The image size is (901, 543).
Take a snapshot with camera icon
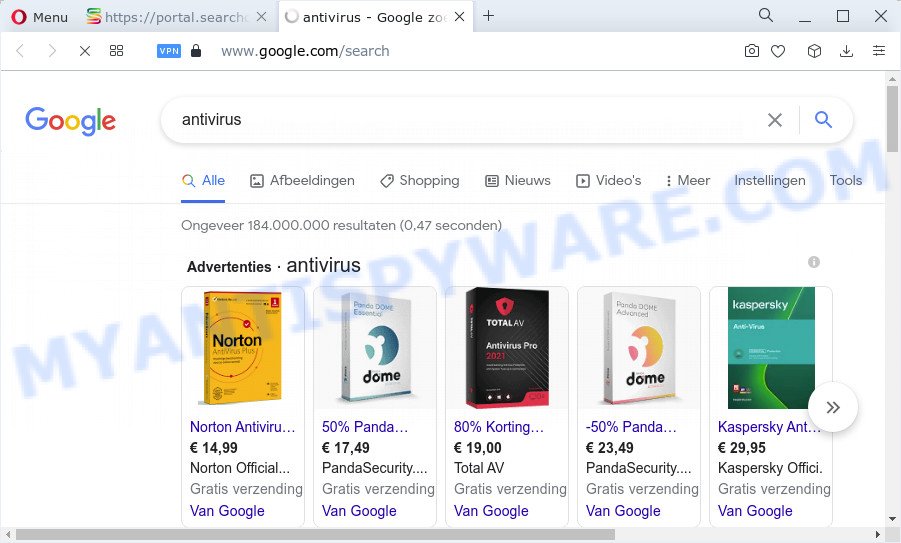pyautogui.click(x=752, y=51)
